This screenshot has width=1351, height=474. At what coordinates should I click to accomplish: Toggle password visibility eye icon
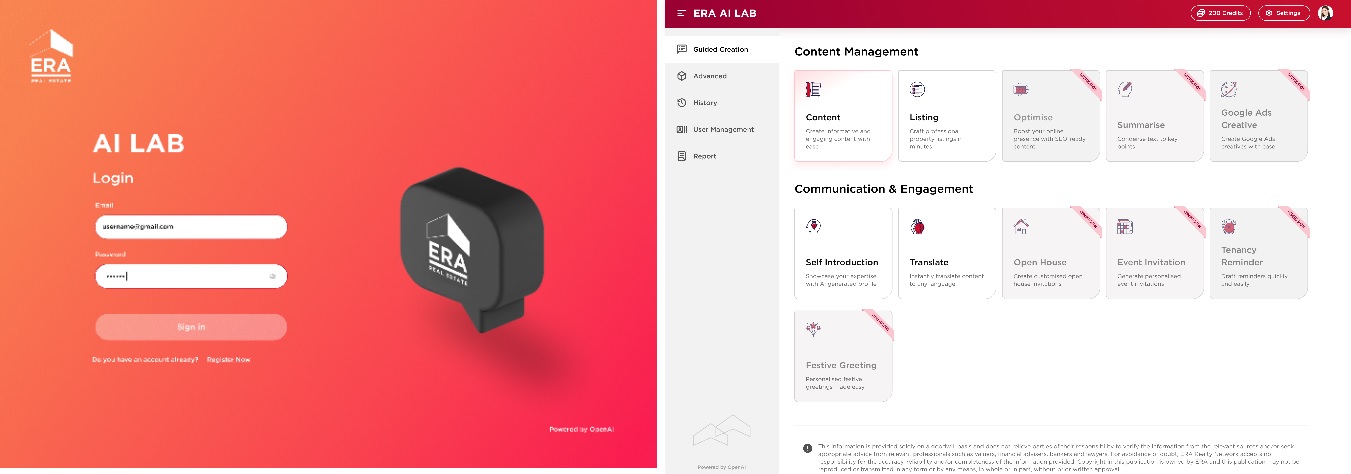click(x=273, y=276)
